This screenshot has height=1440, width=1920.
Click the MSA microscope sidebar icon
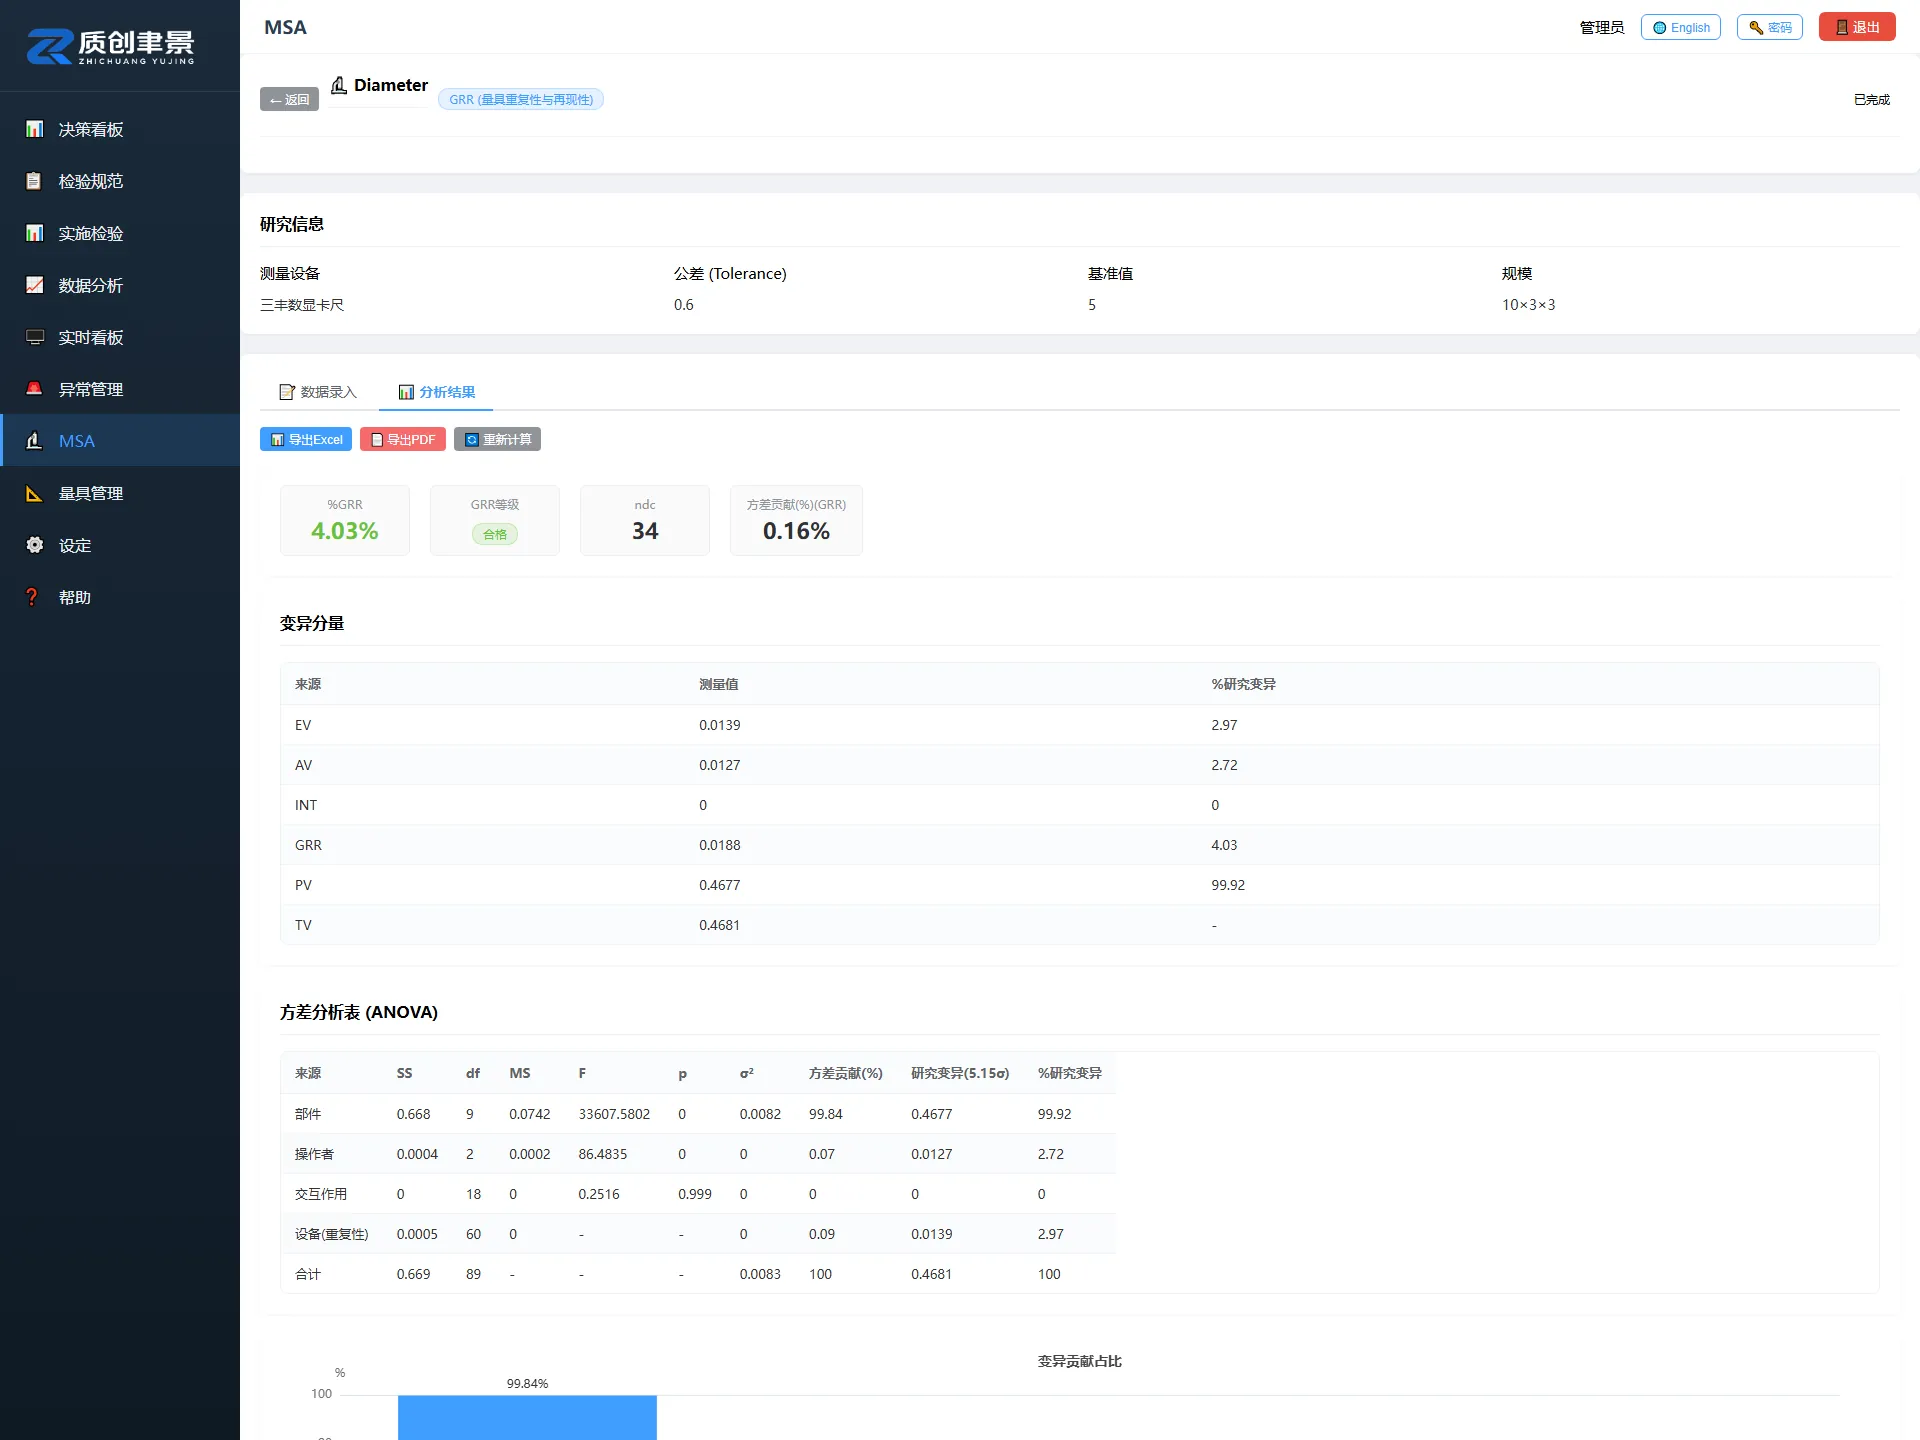(34, 441)
